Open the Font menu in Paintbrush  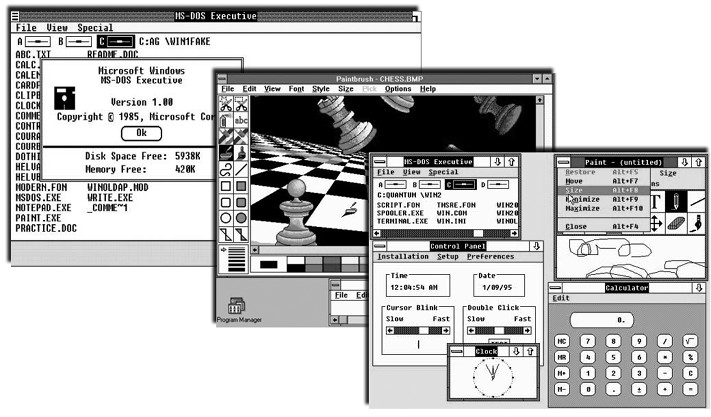(x=297, y=89)
